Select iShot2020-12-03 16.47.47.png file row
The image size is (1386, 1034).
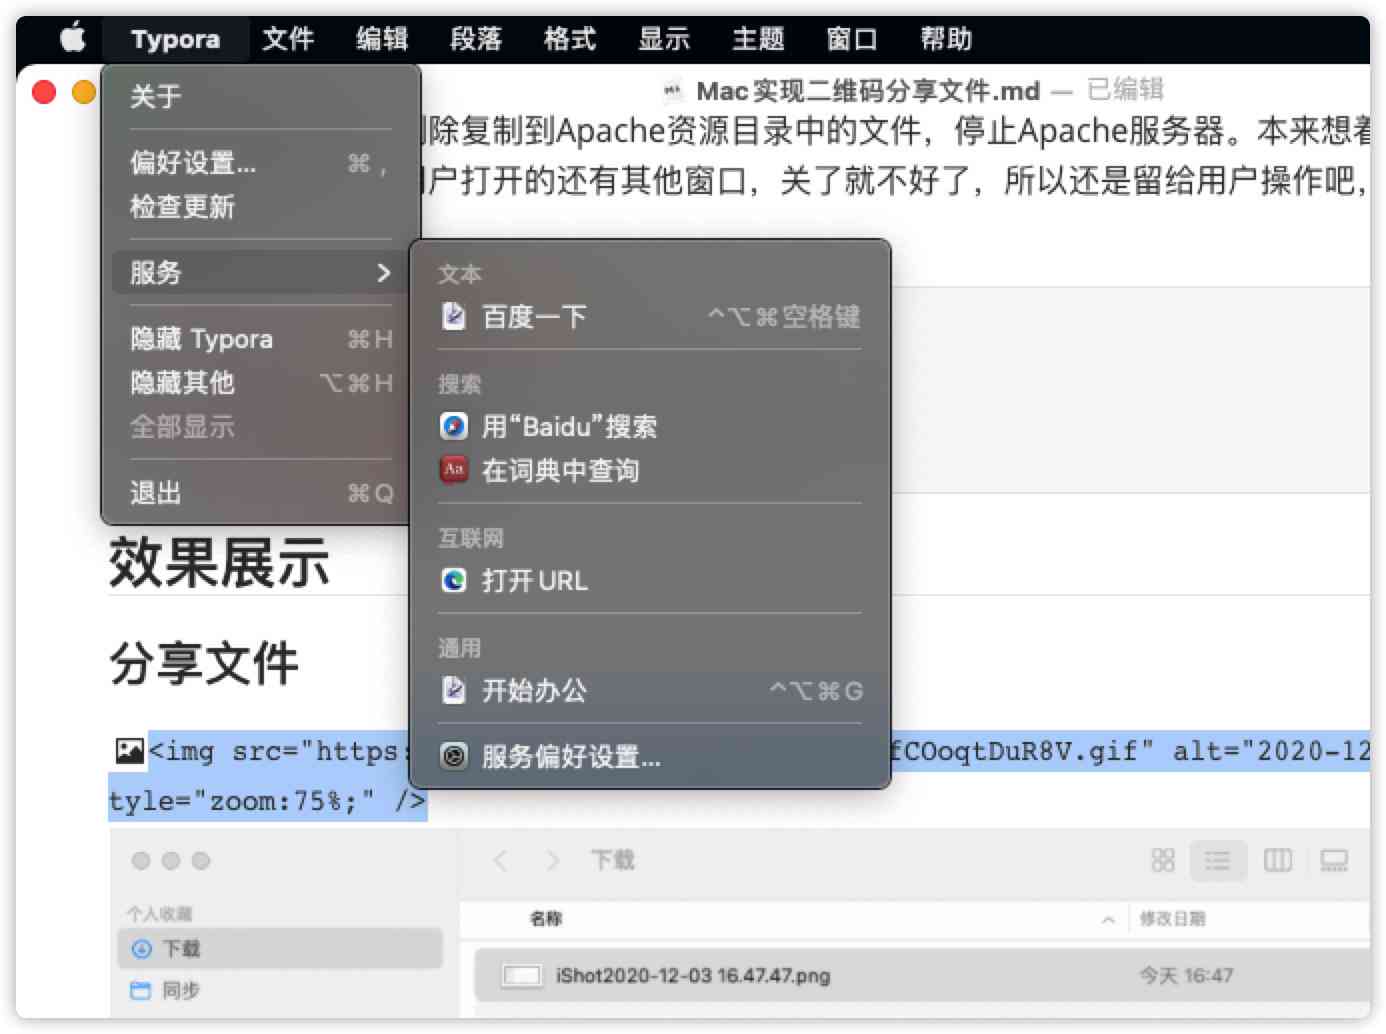click(920, 975)
